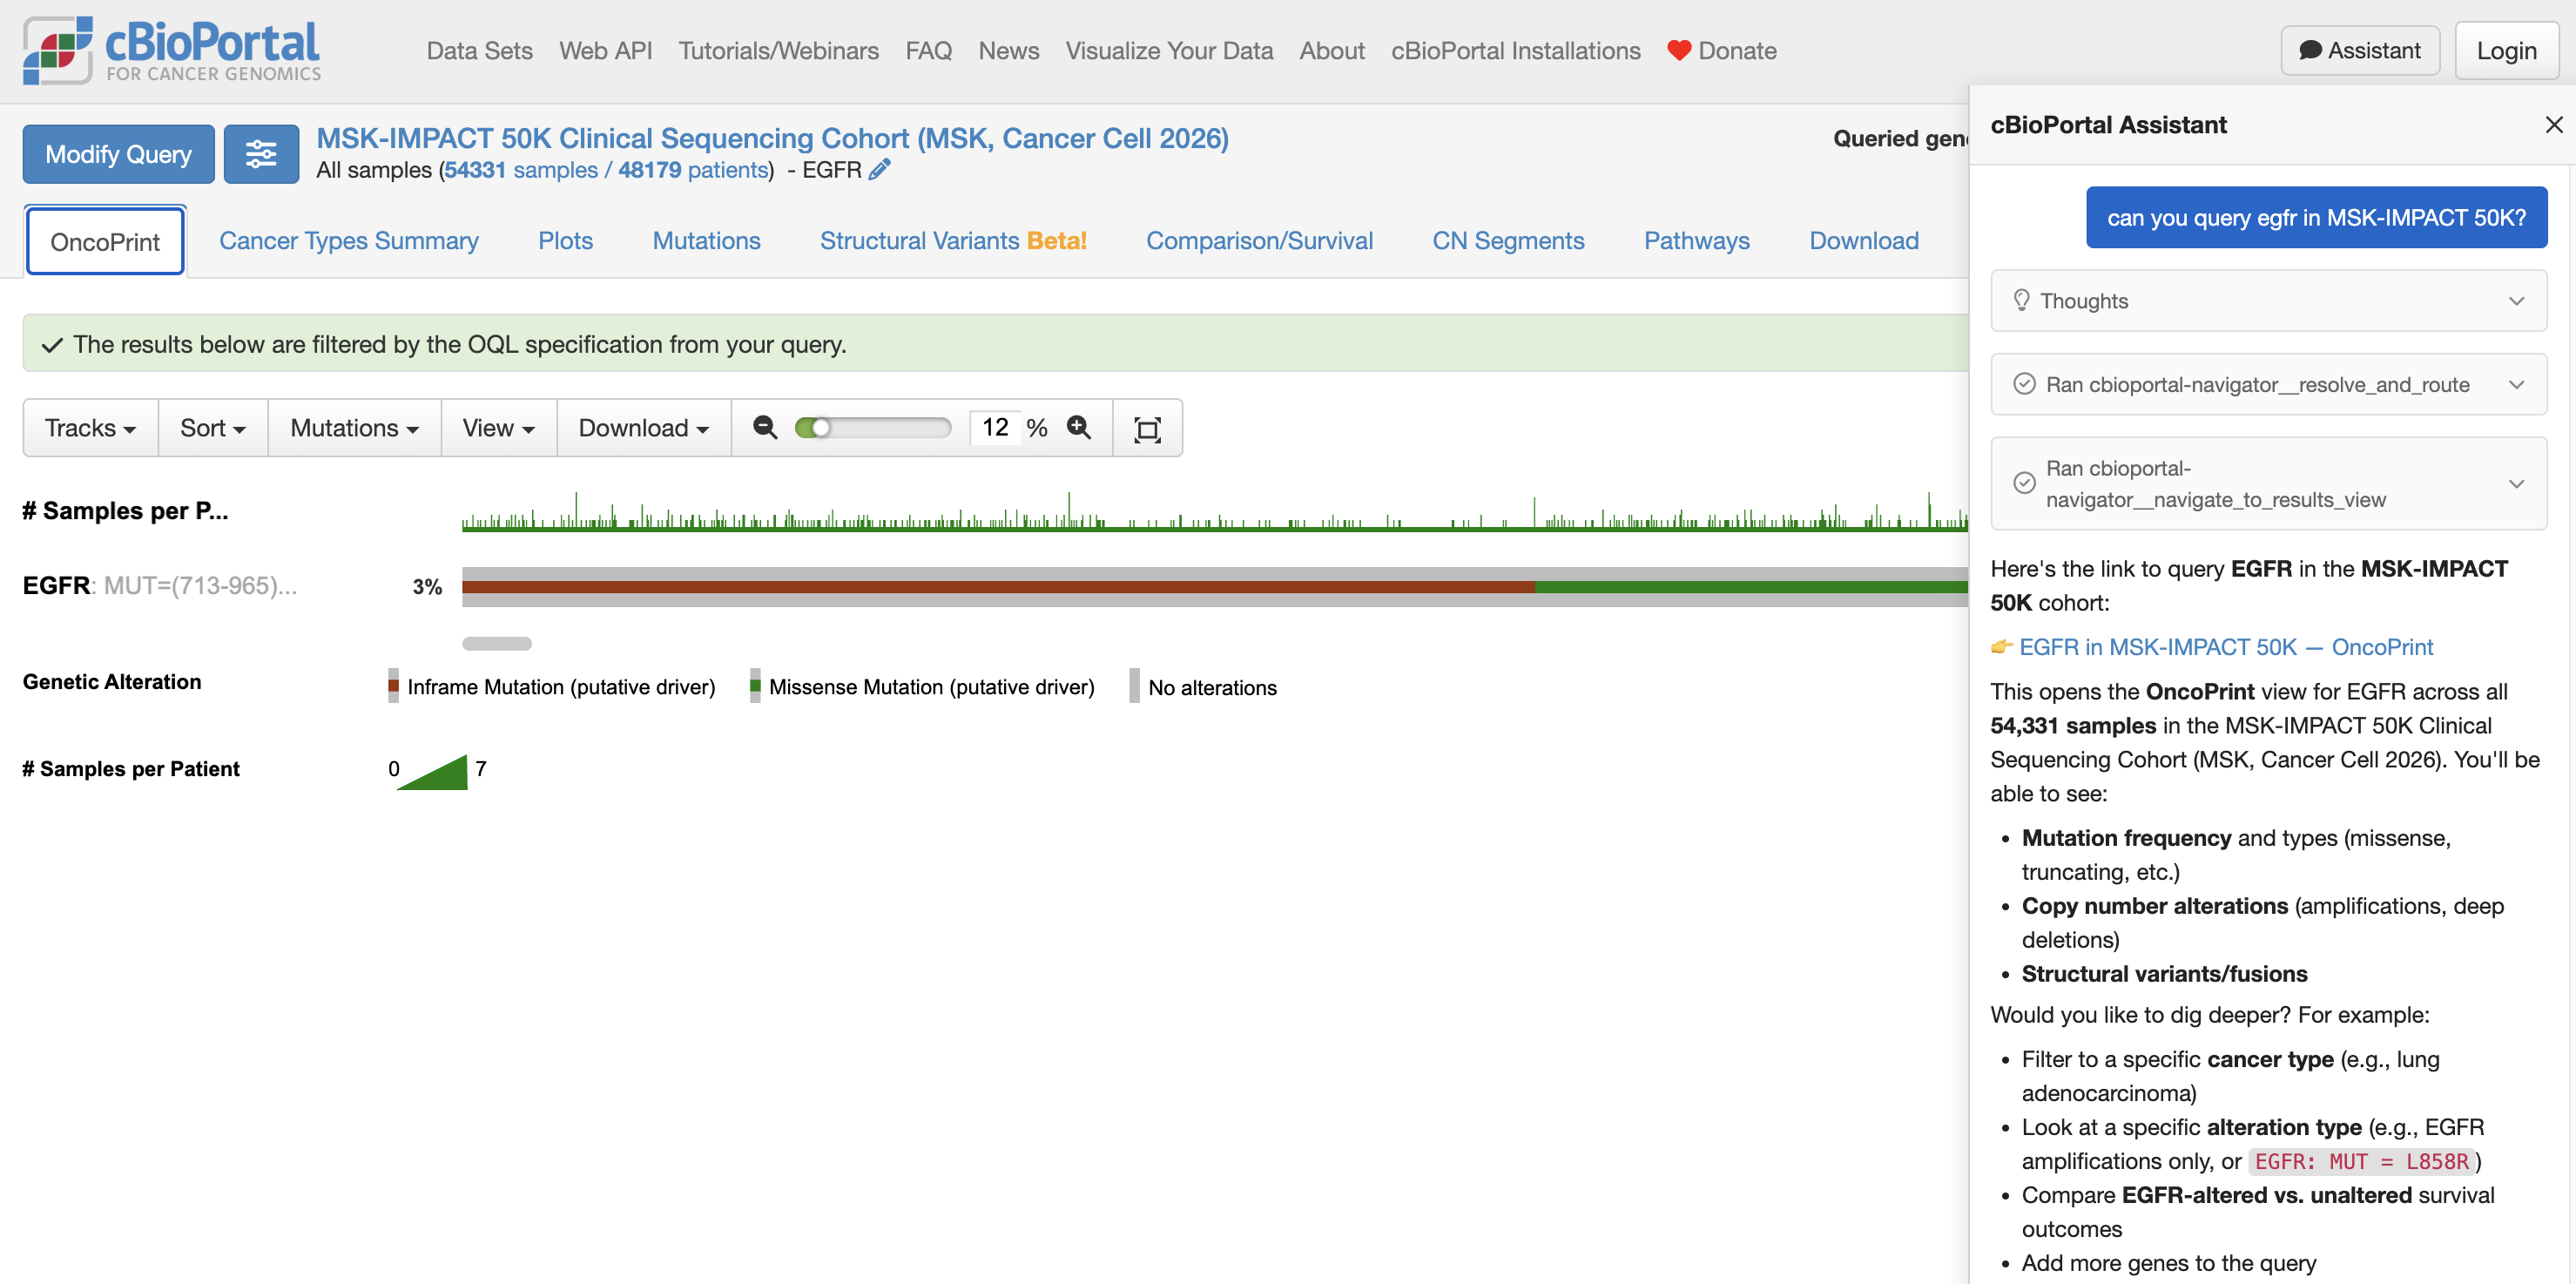Click the EGFR oncoprint alteration bar
This screenshot has width=2576, height=1284.
point(1214,587)
